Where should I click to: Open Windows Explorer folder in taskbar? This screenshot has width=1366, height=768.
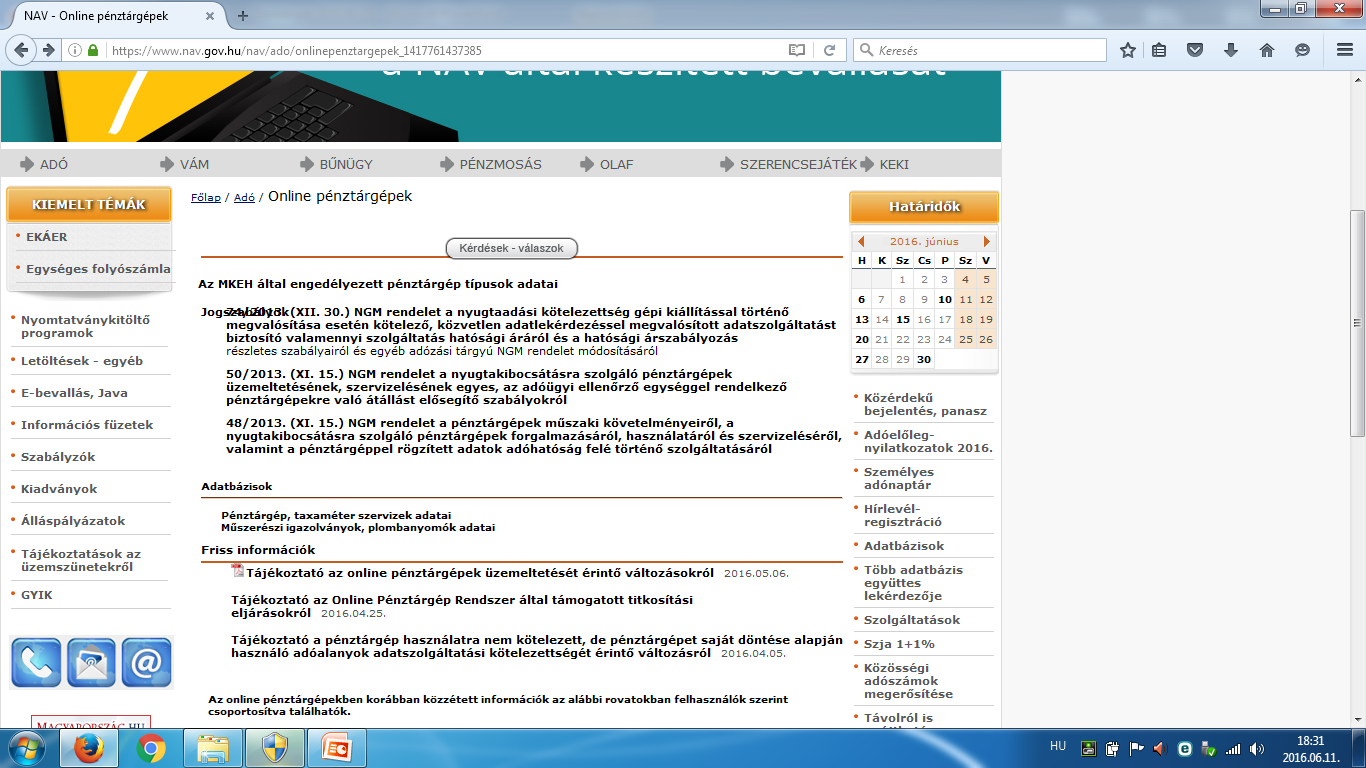[213, 748]
